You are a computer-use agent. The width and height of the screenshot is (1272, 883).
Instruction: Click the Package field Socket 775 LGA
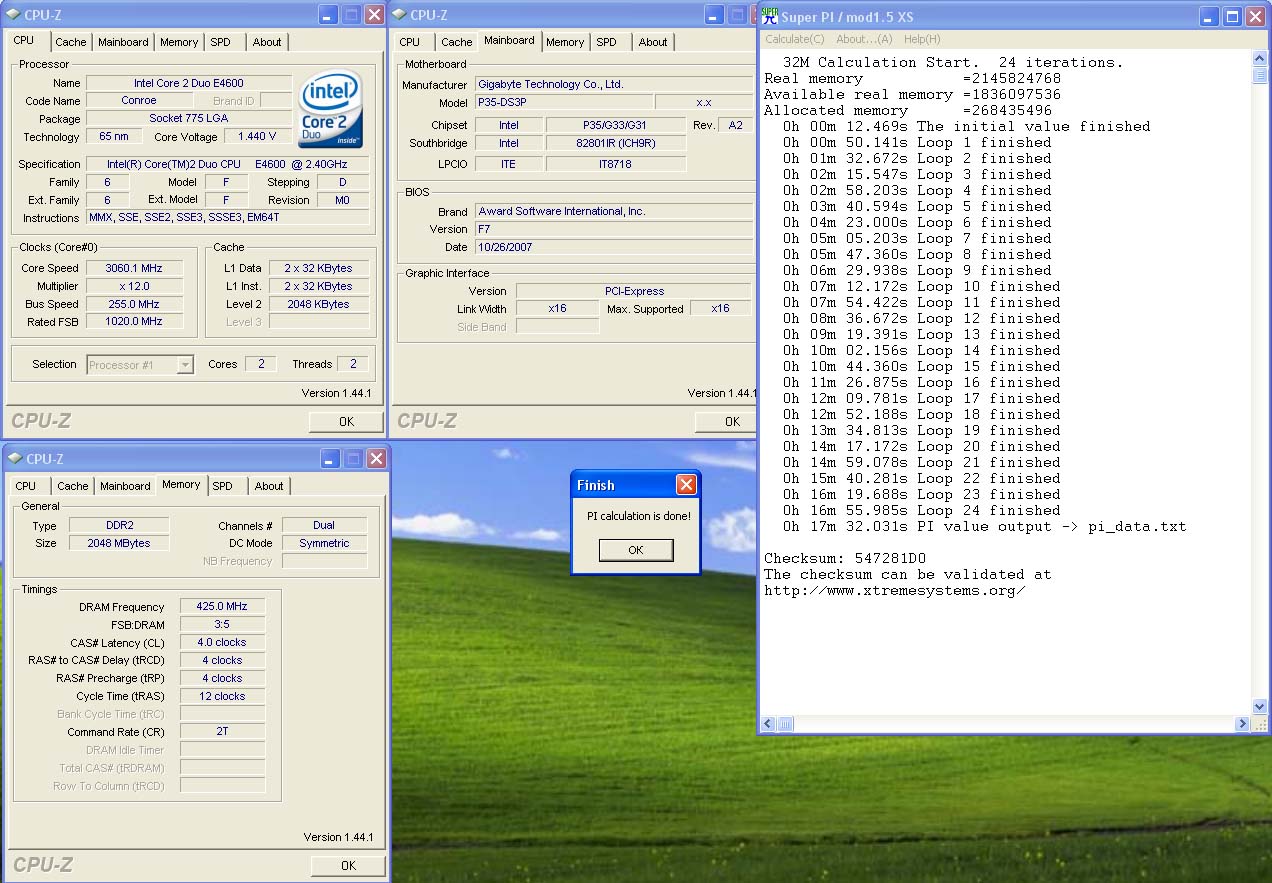188,119
